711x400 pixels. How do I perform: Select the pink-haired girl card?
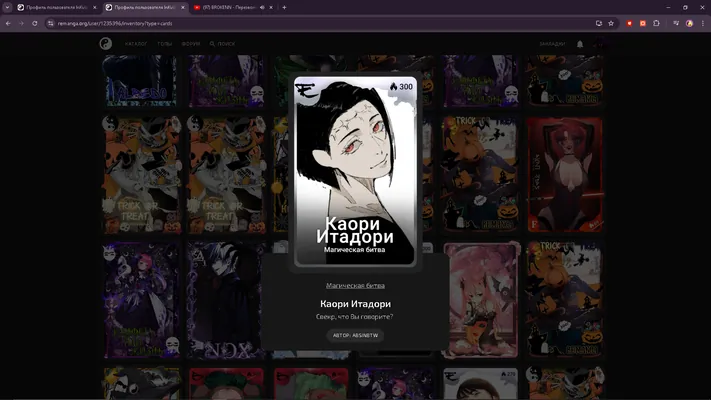[x=481, y=300]
